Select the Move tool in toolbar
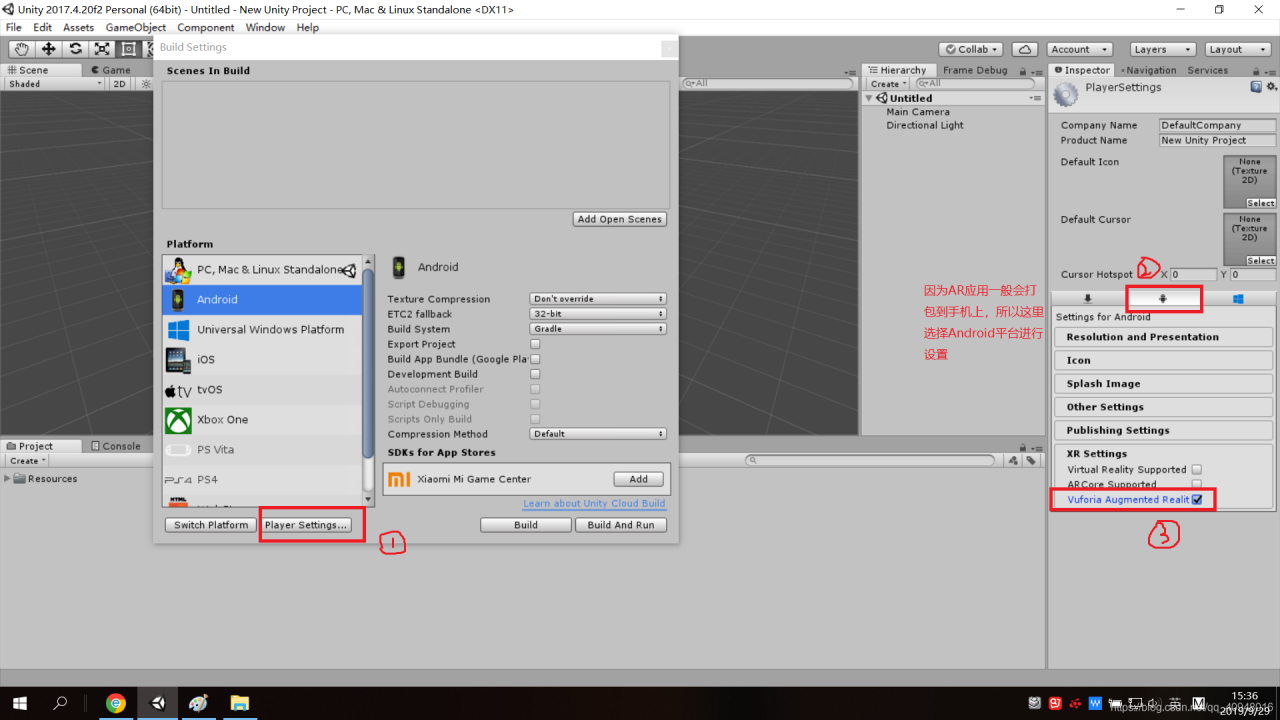 coord(48,48)
